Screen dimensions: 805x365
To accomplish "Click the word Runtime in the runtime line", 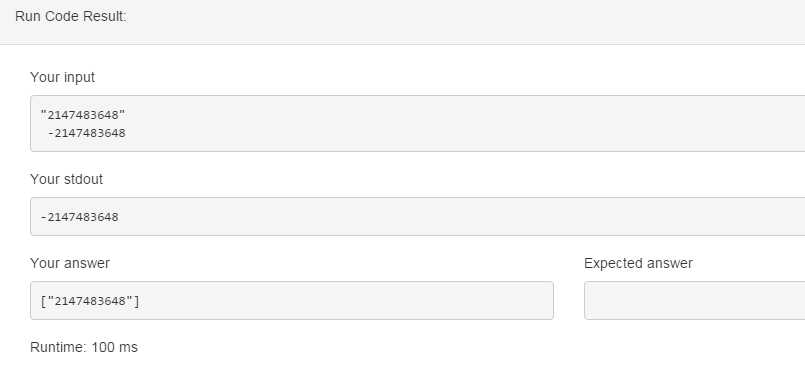I will pos(58,348).
